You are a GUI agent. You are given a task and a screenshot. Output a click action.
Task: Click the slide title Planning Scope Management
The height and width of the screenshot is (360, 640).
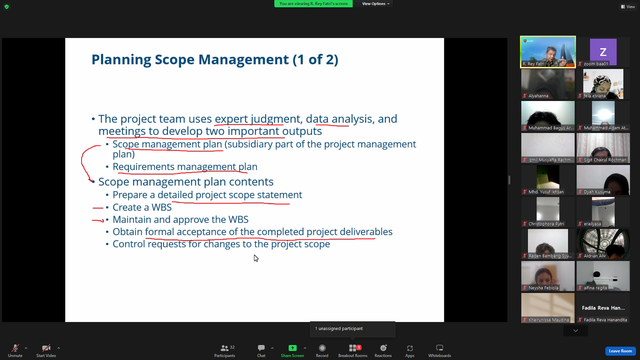[x=215, y=60]
